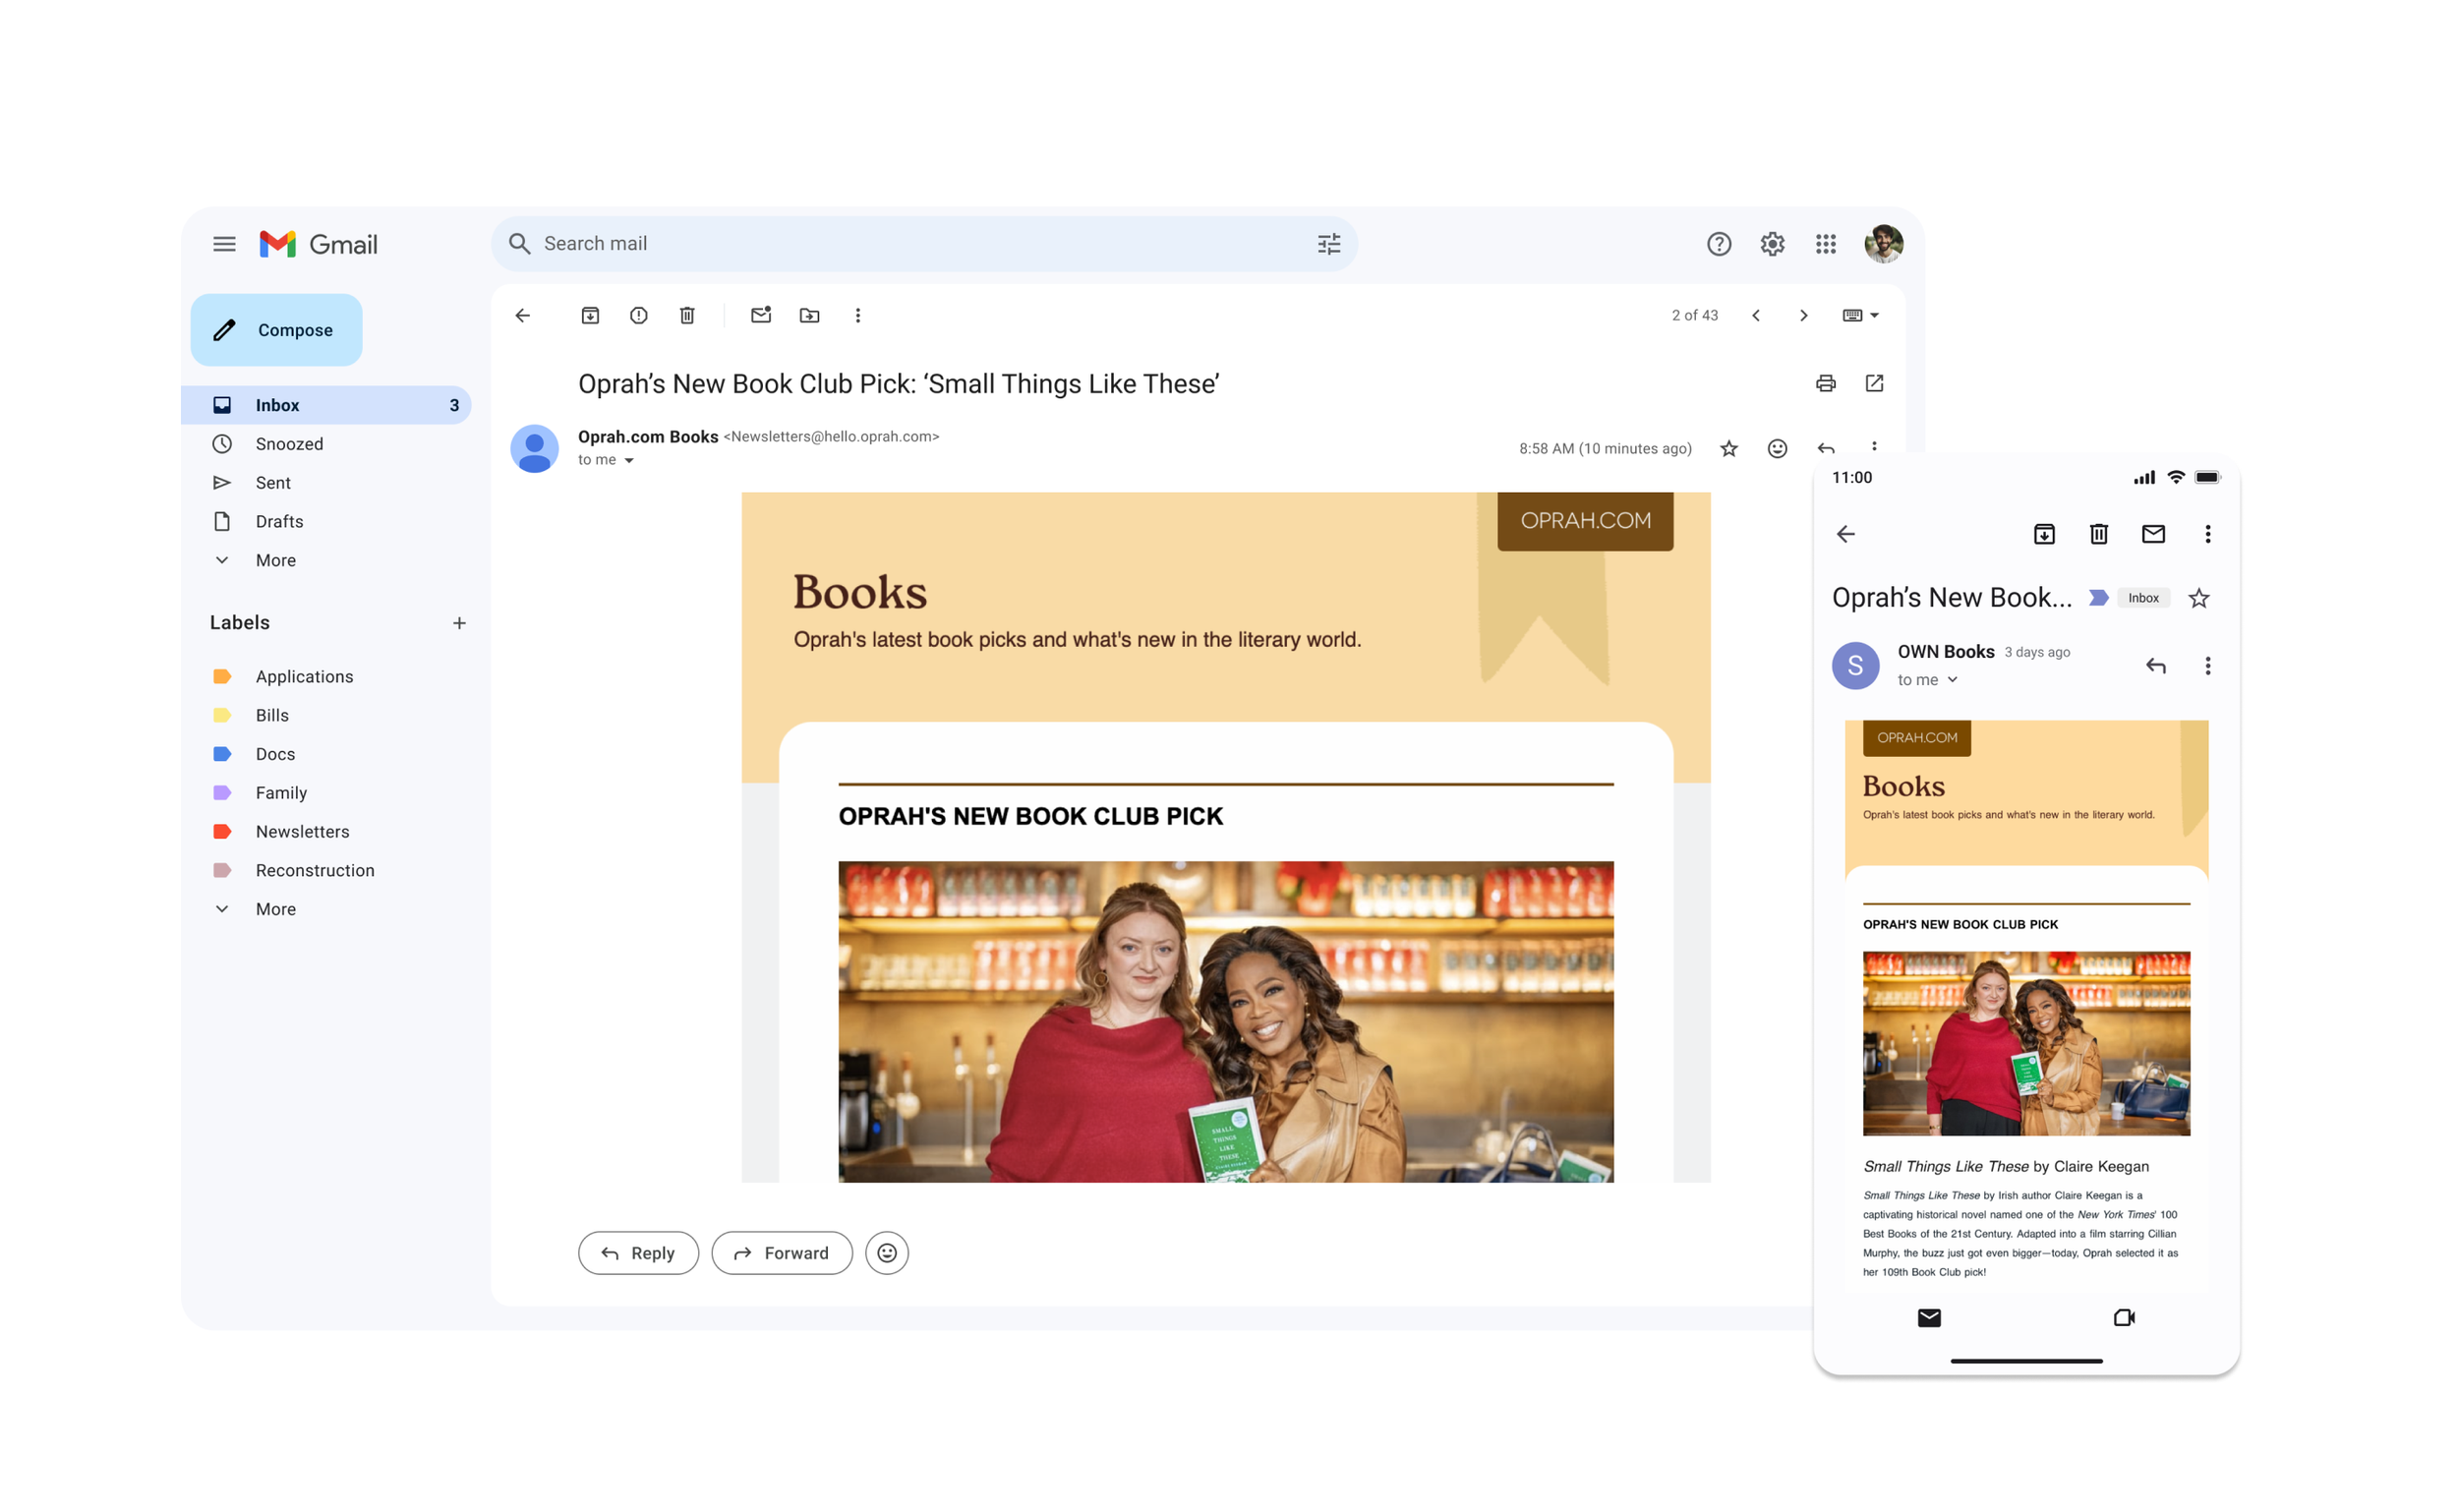
Task: Open the email in a new window
Action: coord(1874,383)
